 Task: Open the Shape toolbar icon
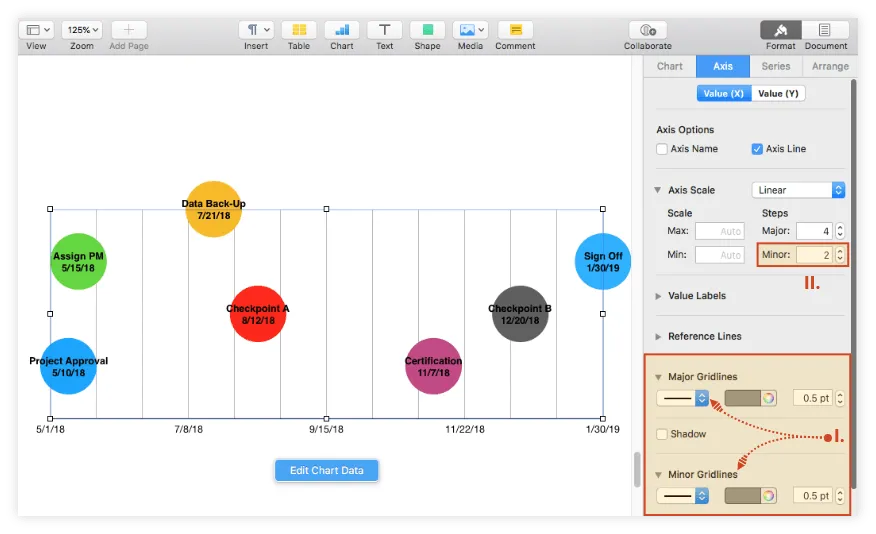427,30
